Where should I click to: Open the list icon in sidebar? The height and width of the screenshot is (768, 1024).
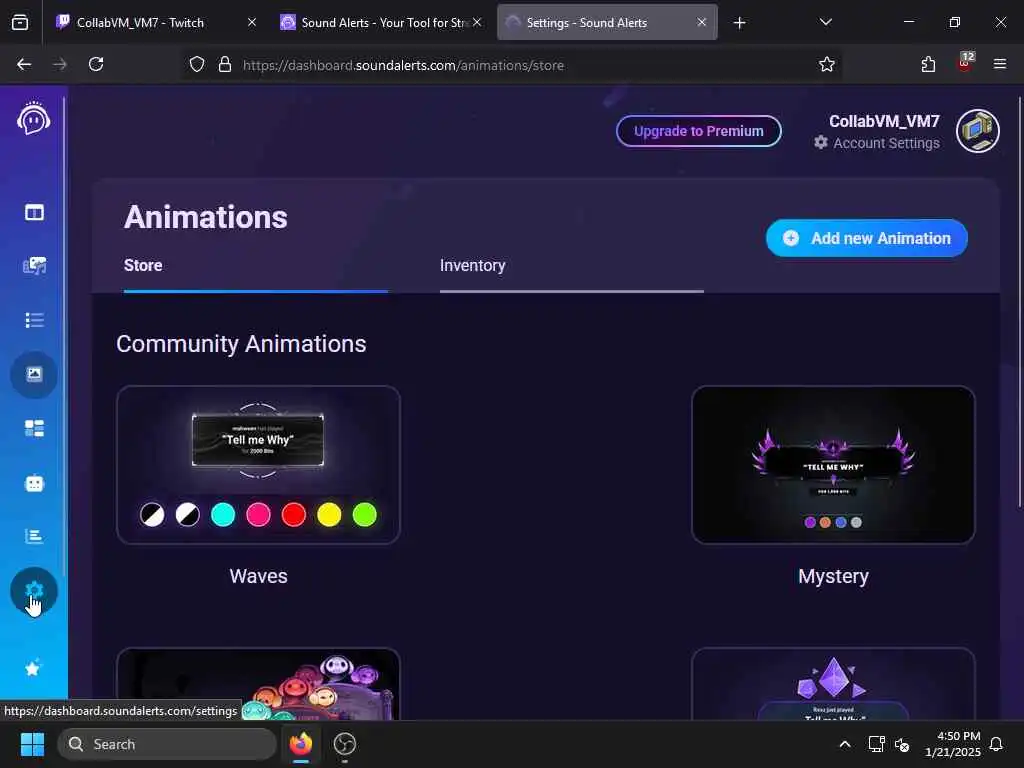tap(34, 320)
